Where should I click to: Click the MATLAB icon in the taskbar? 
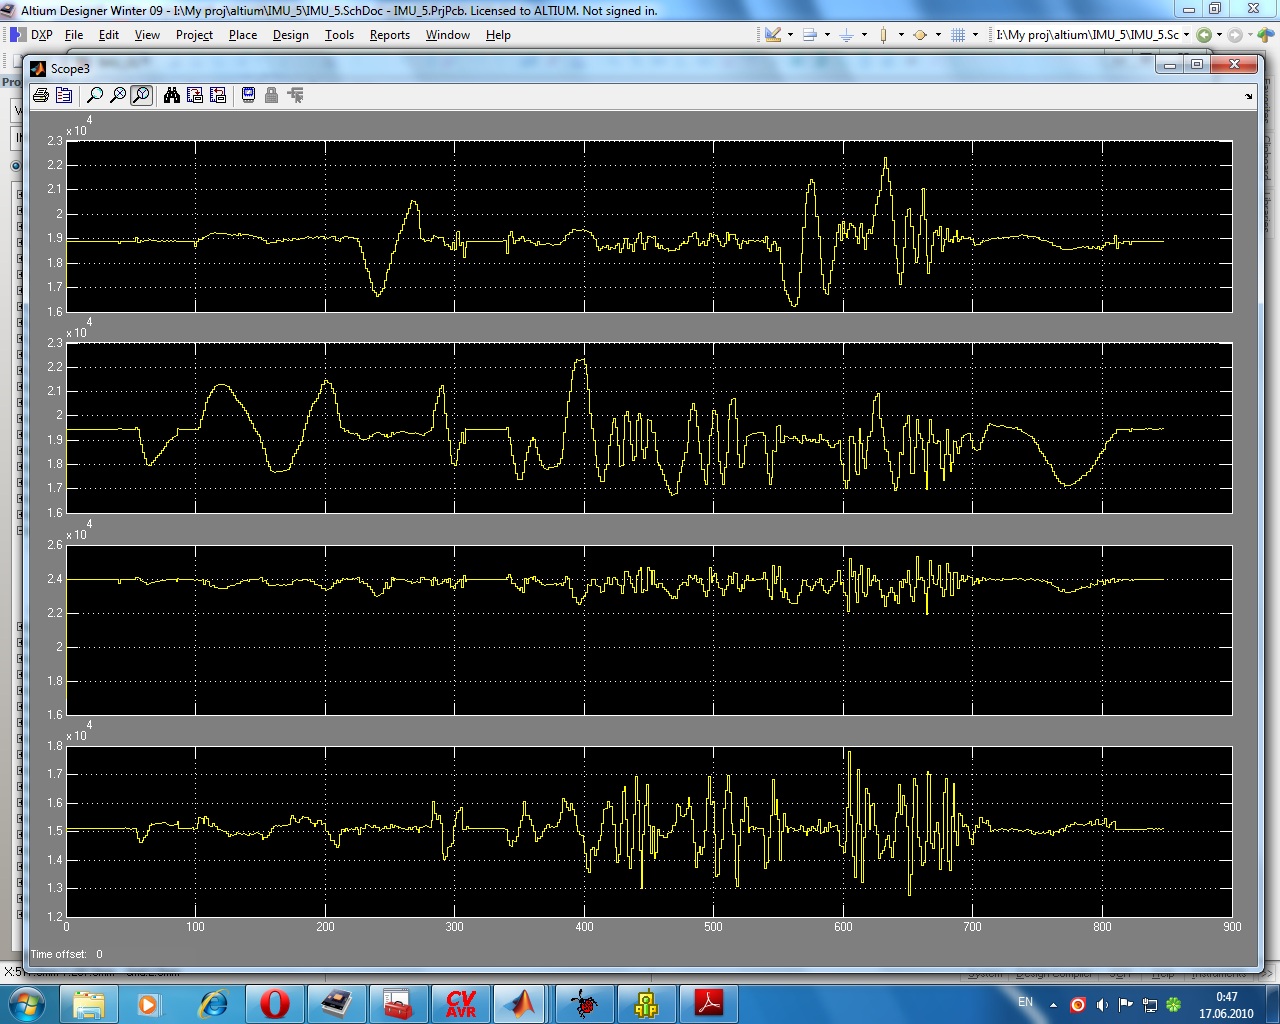[x=520, y=1003]
